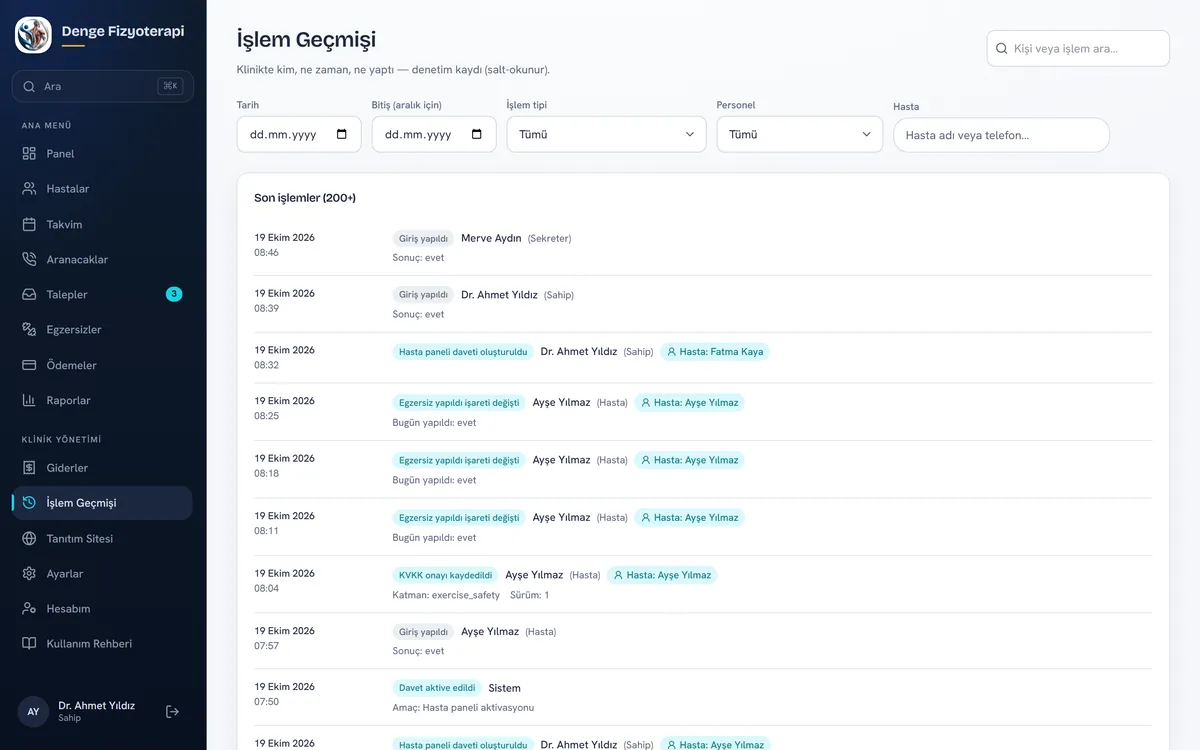Click the logout icon beside Dr. Ahmet Yıldız
Image resolution: width=1200 pixels, height=750 pixels.
(x=172, y=711)
